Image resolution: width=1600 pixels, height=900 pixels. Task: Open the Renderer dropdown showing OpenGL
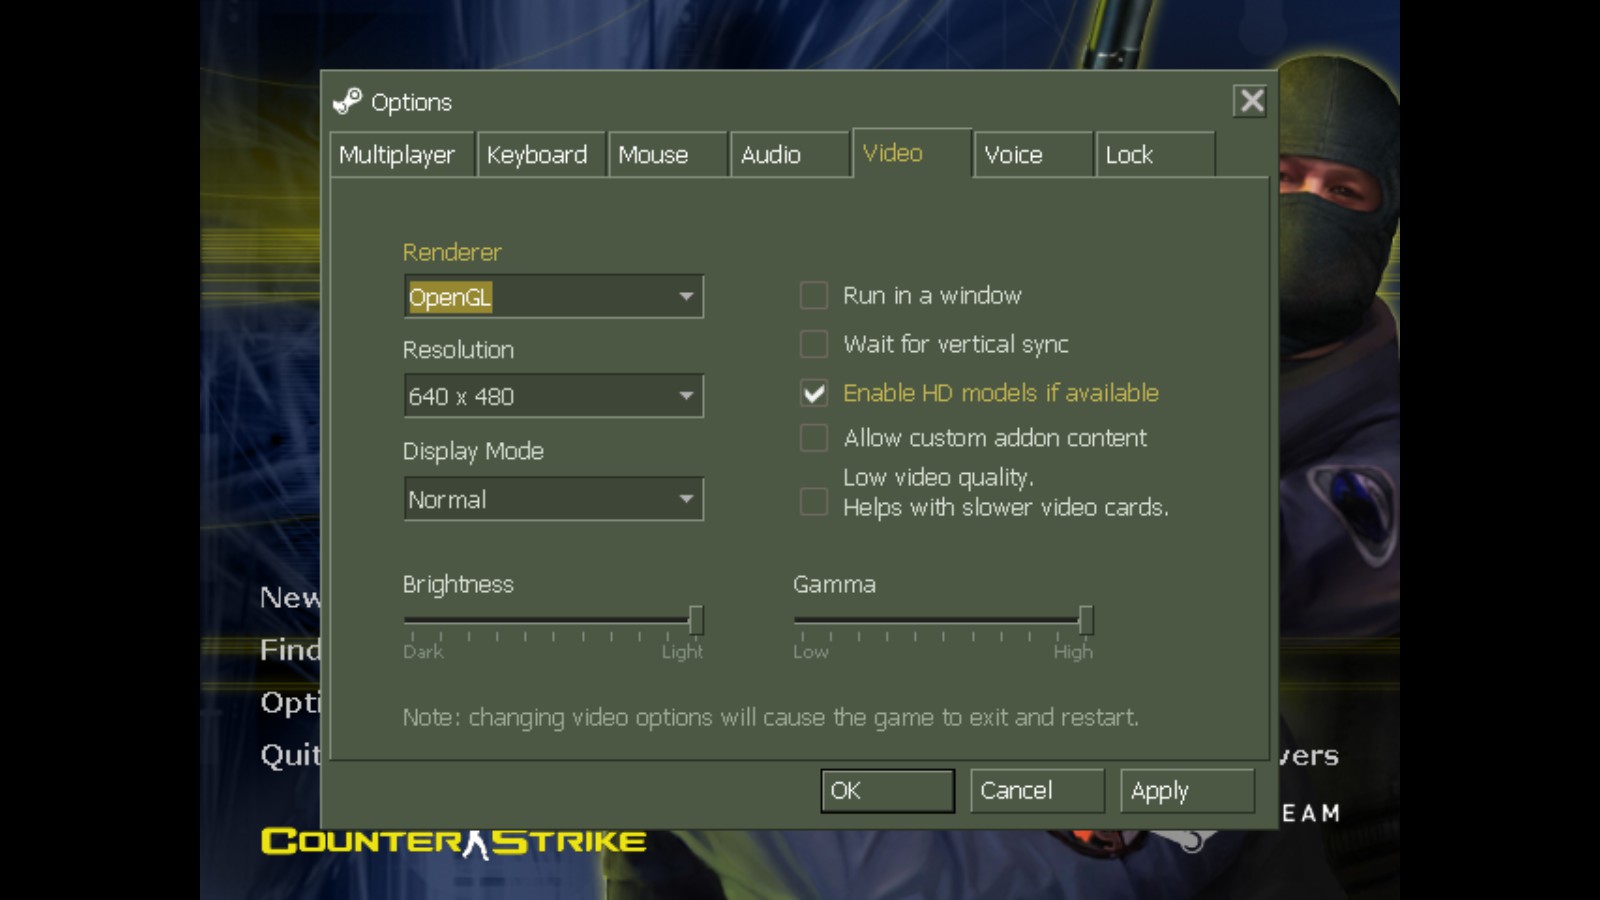[554, 297]
